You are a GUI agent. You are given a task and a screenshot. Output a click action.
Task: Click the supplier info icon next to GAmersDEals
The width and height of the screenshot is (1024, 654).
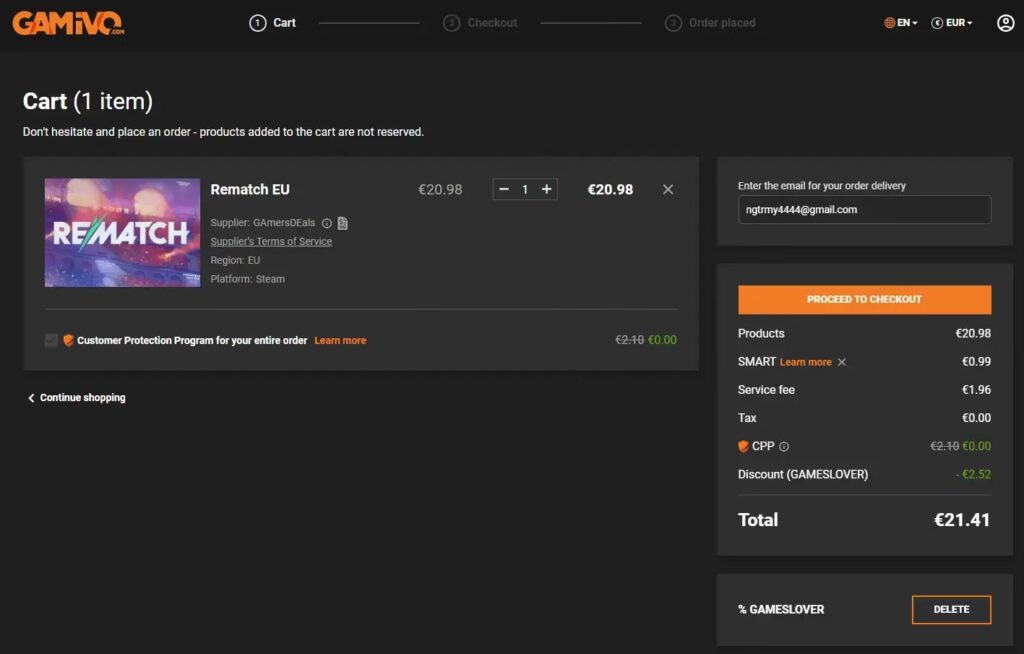[327, 223]
